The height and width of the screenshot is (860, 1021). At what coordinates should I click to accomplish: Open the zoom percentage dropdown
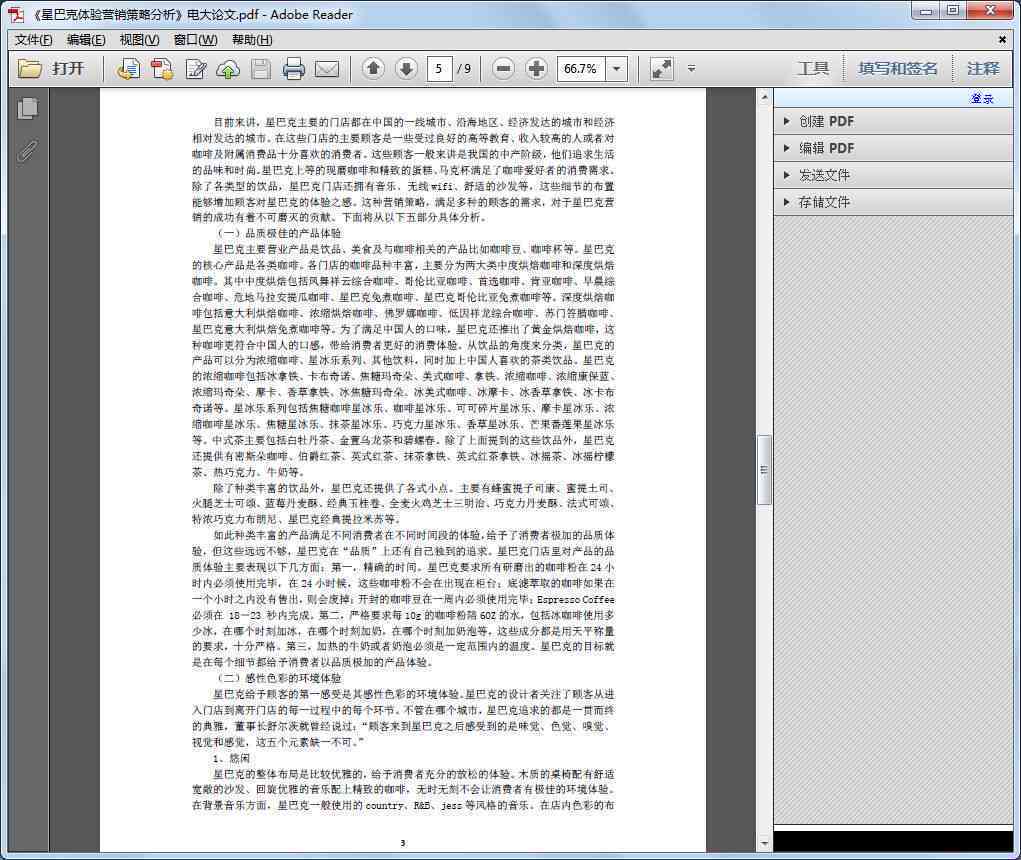coord(616,68)
